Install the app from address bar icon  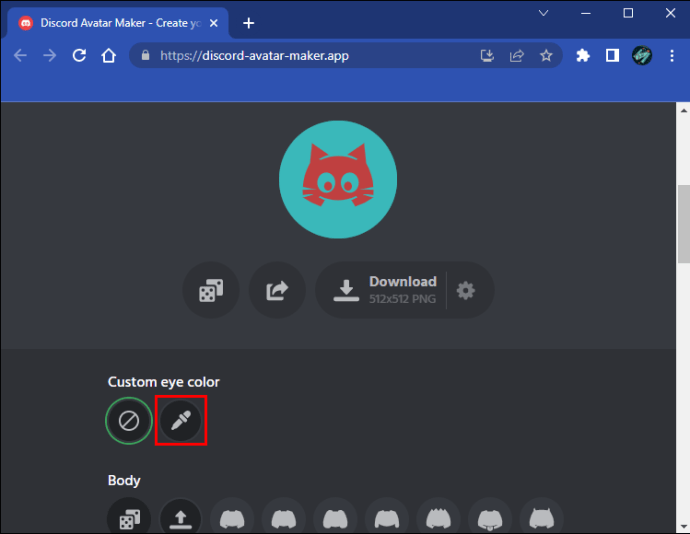(x=487, y=55)
